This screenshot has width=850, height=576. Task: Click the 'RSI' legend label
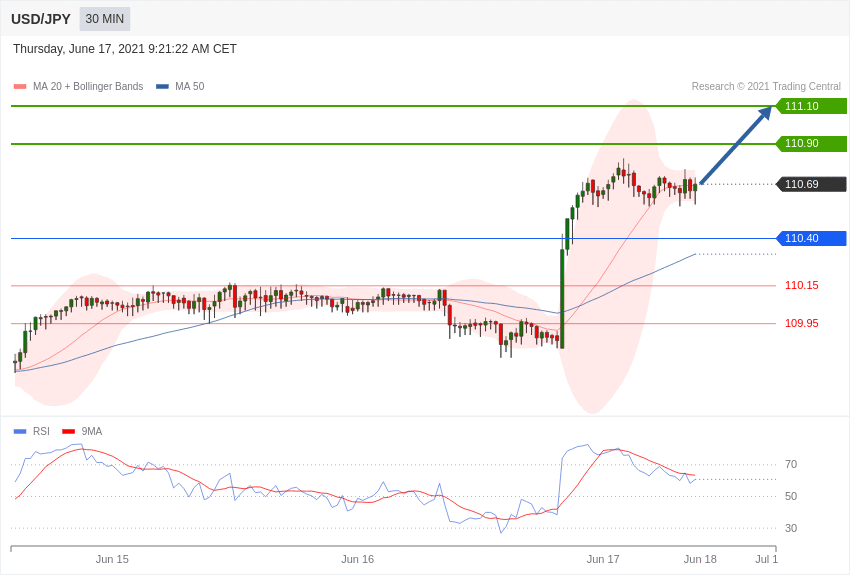(x=41, y=432)
